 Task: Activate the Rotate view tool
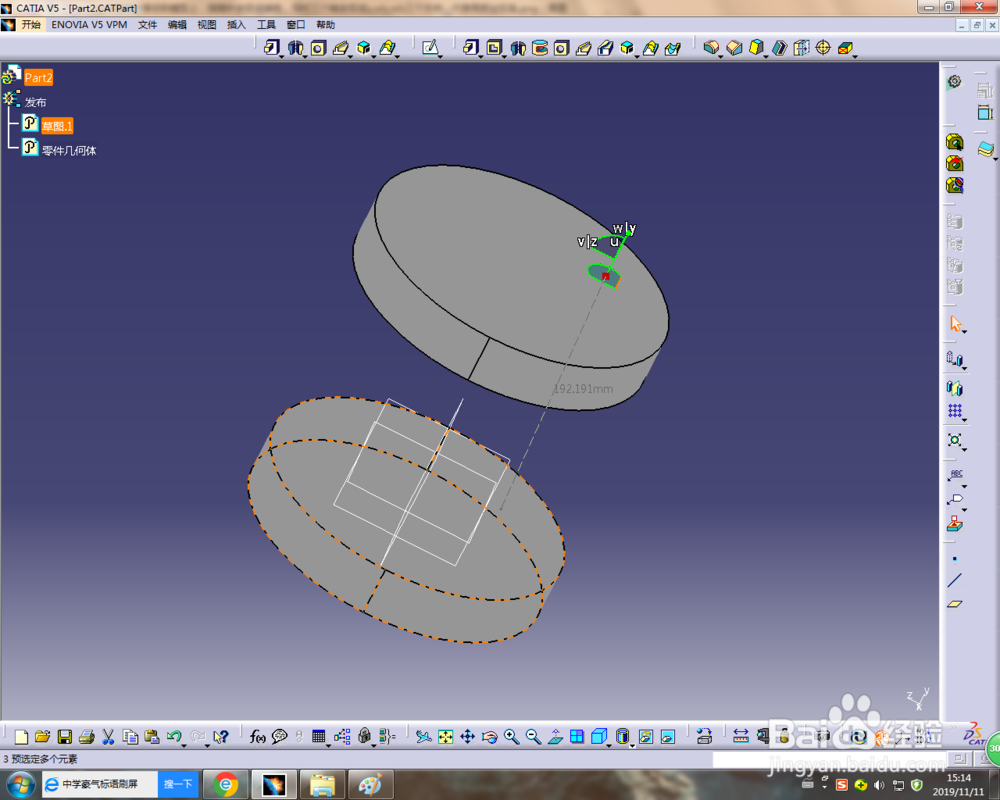(489, 737)
